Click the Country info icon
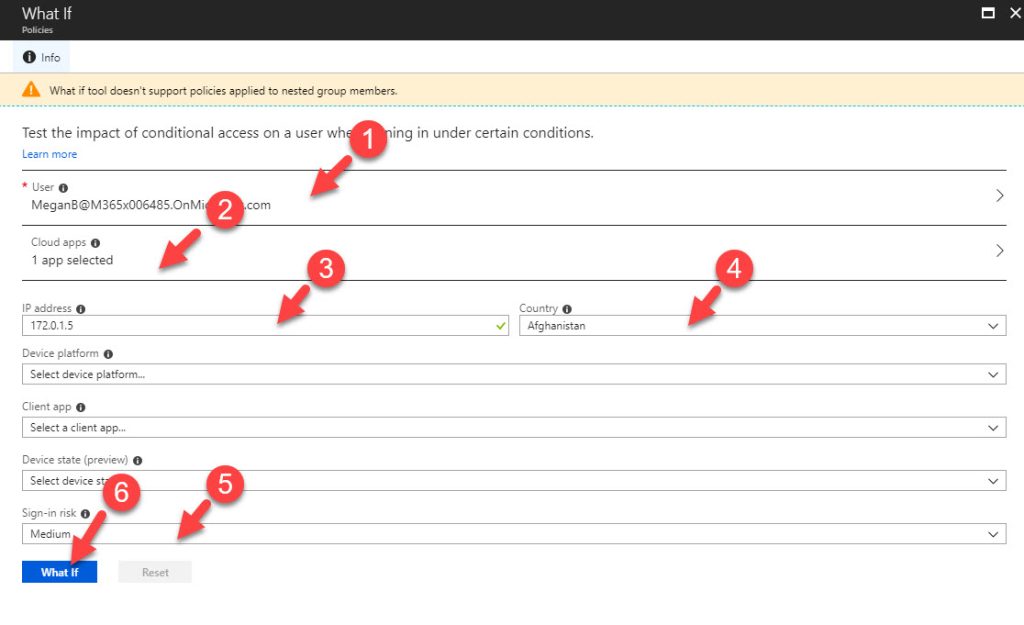1024x625 pixels. click(567, 309)
